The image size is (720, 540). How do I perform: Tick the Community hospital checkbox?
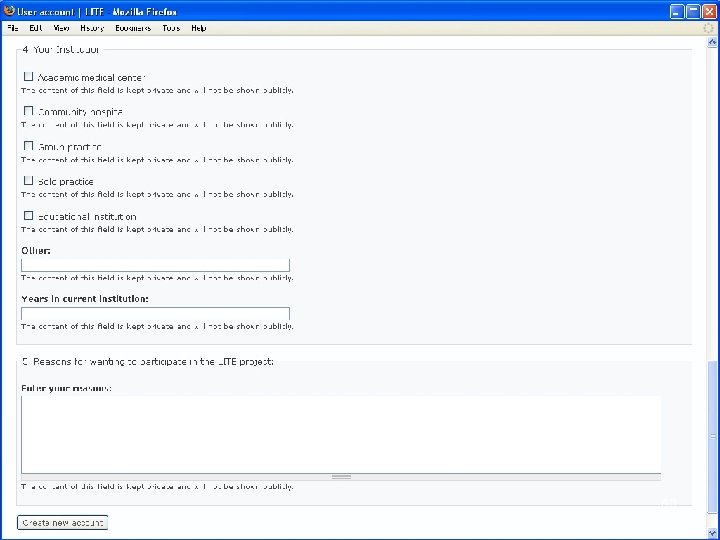pos(28,111)
